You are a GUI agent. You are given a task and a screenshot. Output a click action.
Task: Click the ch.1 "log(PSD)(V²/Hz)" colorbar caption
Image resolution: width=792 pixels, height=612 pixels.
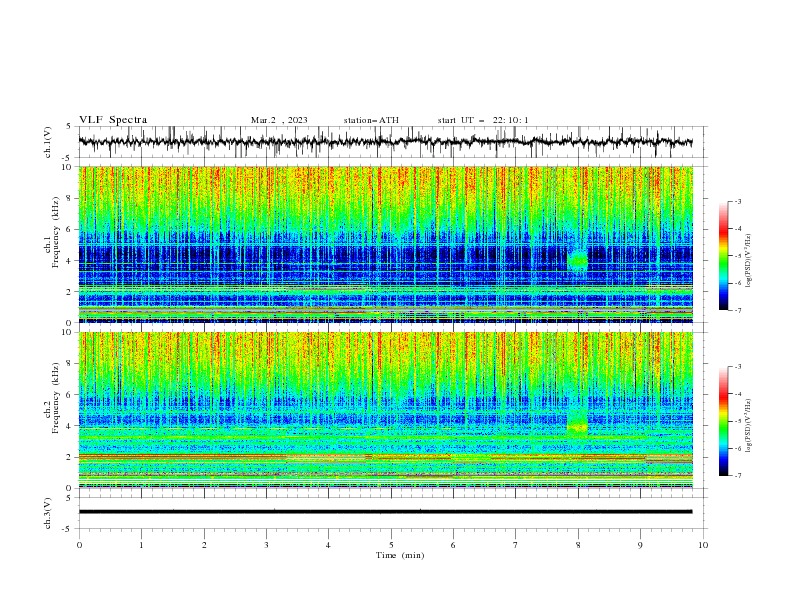tap(749, 261)
